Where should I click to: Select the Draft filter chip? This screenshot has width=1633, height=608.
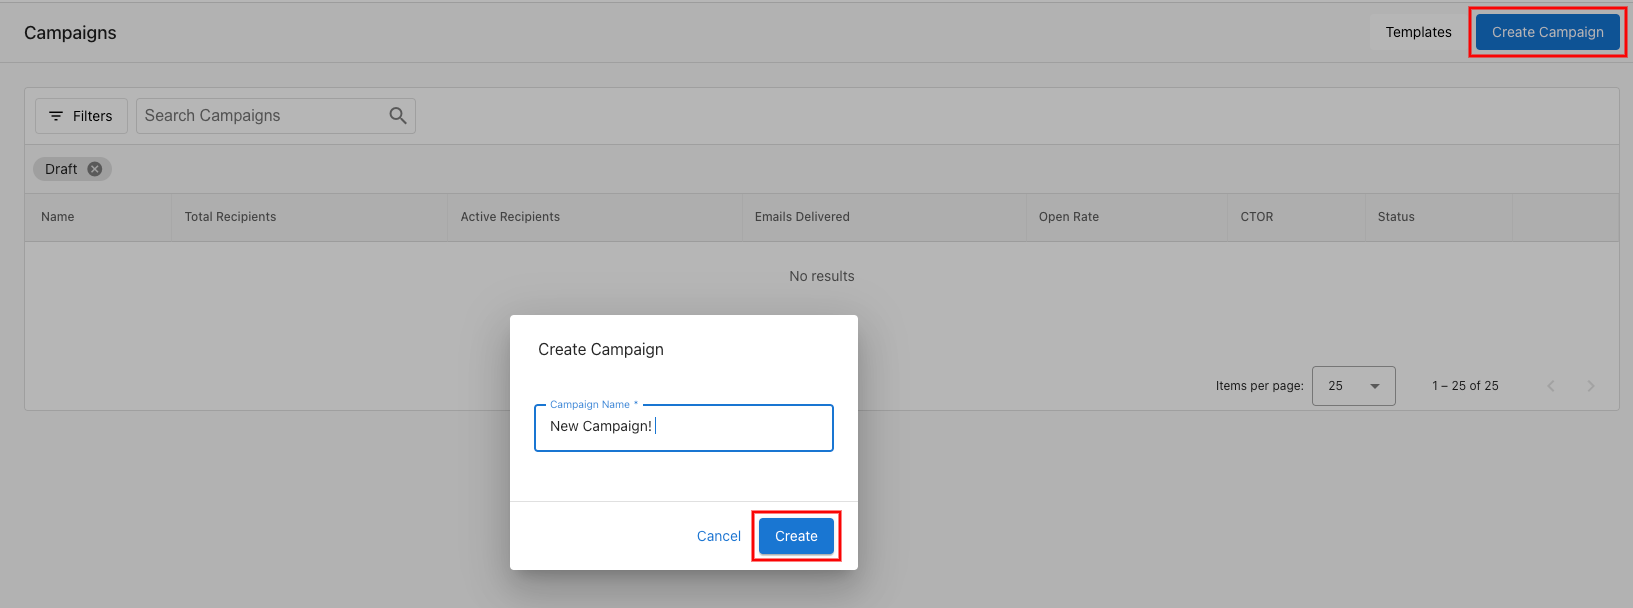pos(61,169)
